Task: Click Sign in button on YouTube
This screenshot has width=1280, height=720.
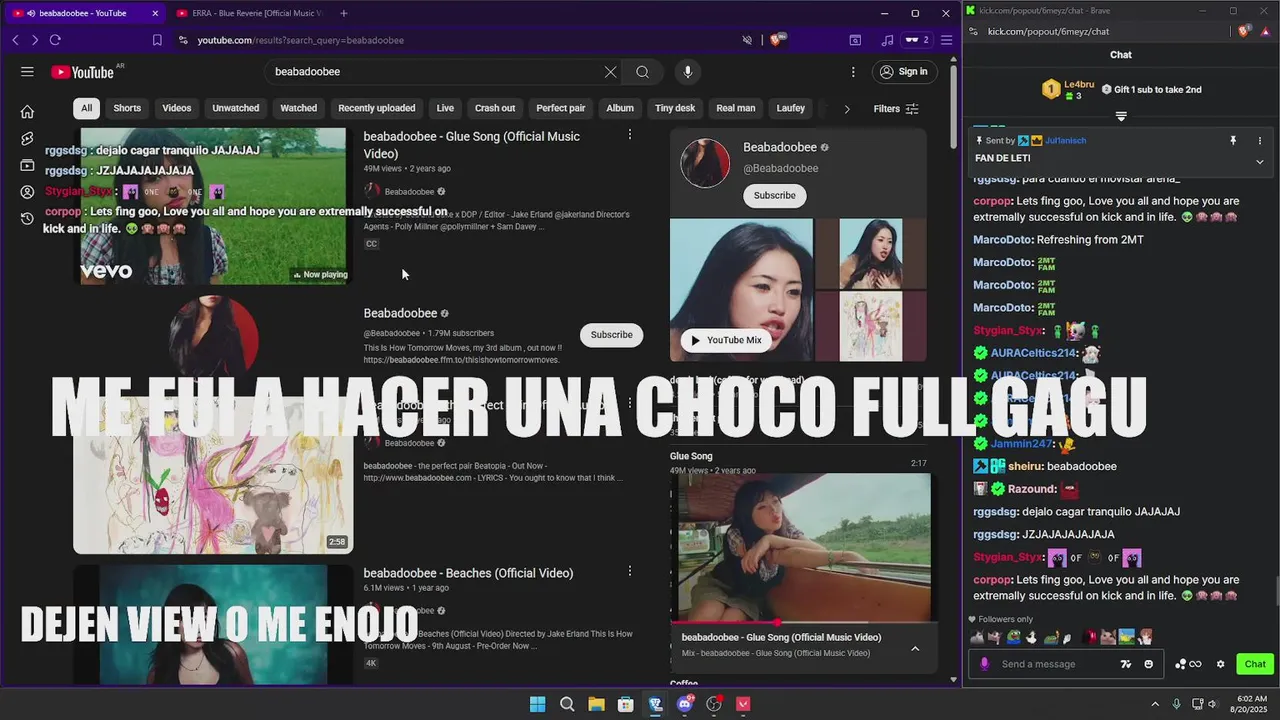Action: 904,72
